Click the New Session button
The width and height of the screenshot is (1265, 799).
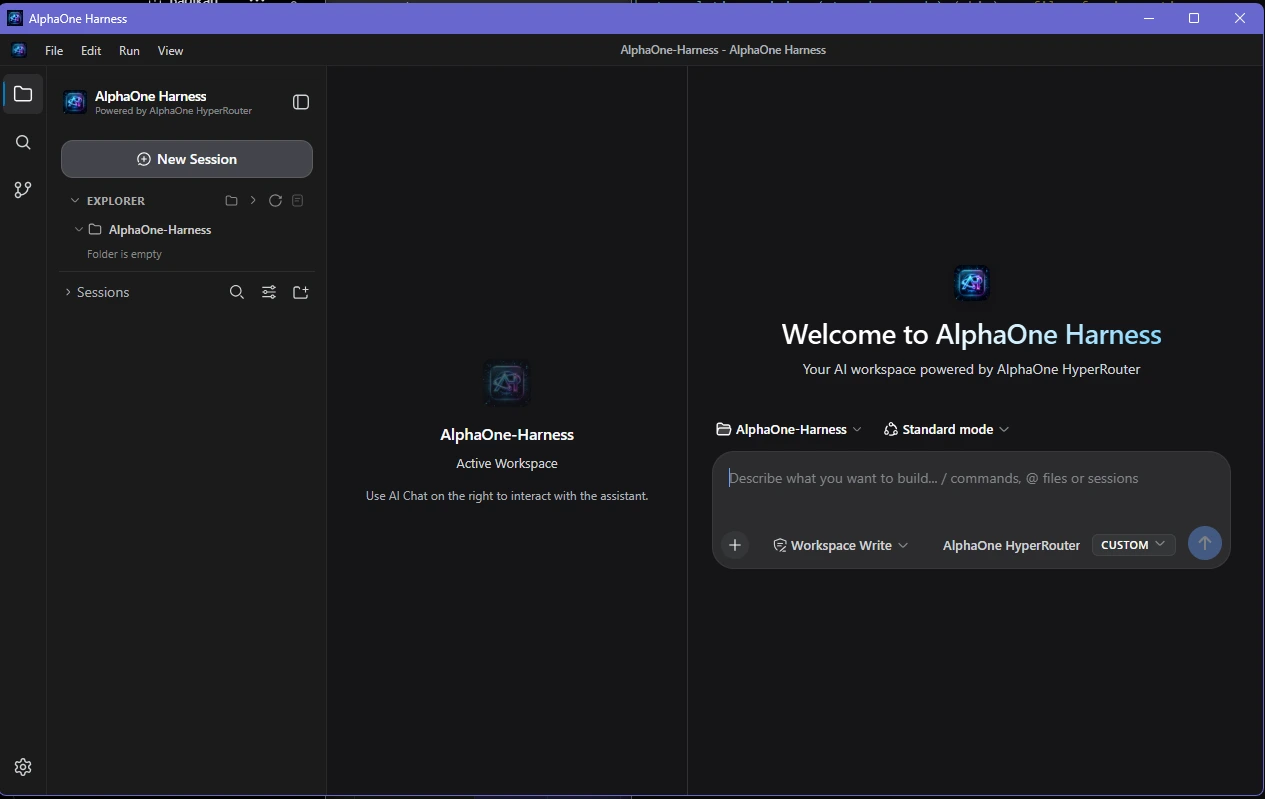[187, 159]
